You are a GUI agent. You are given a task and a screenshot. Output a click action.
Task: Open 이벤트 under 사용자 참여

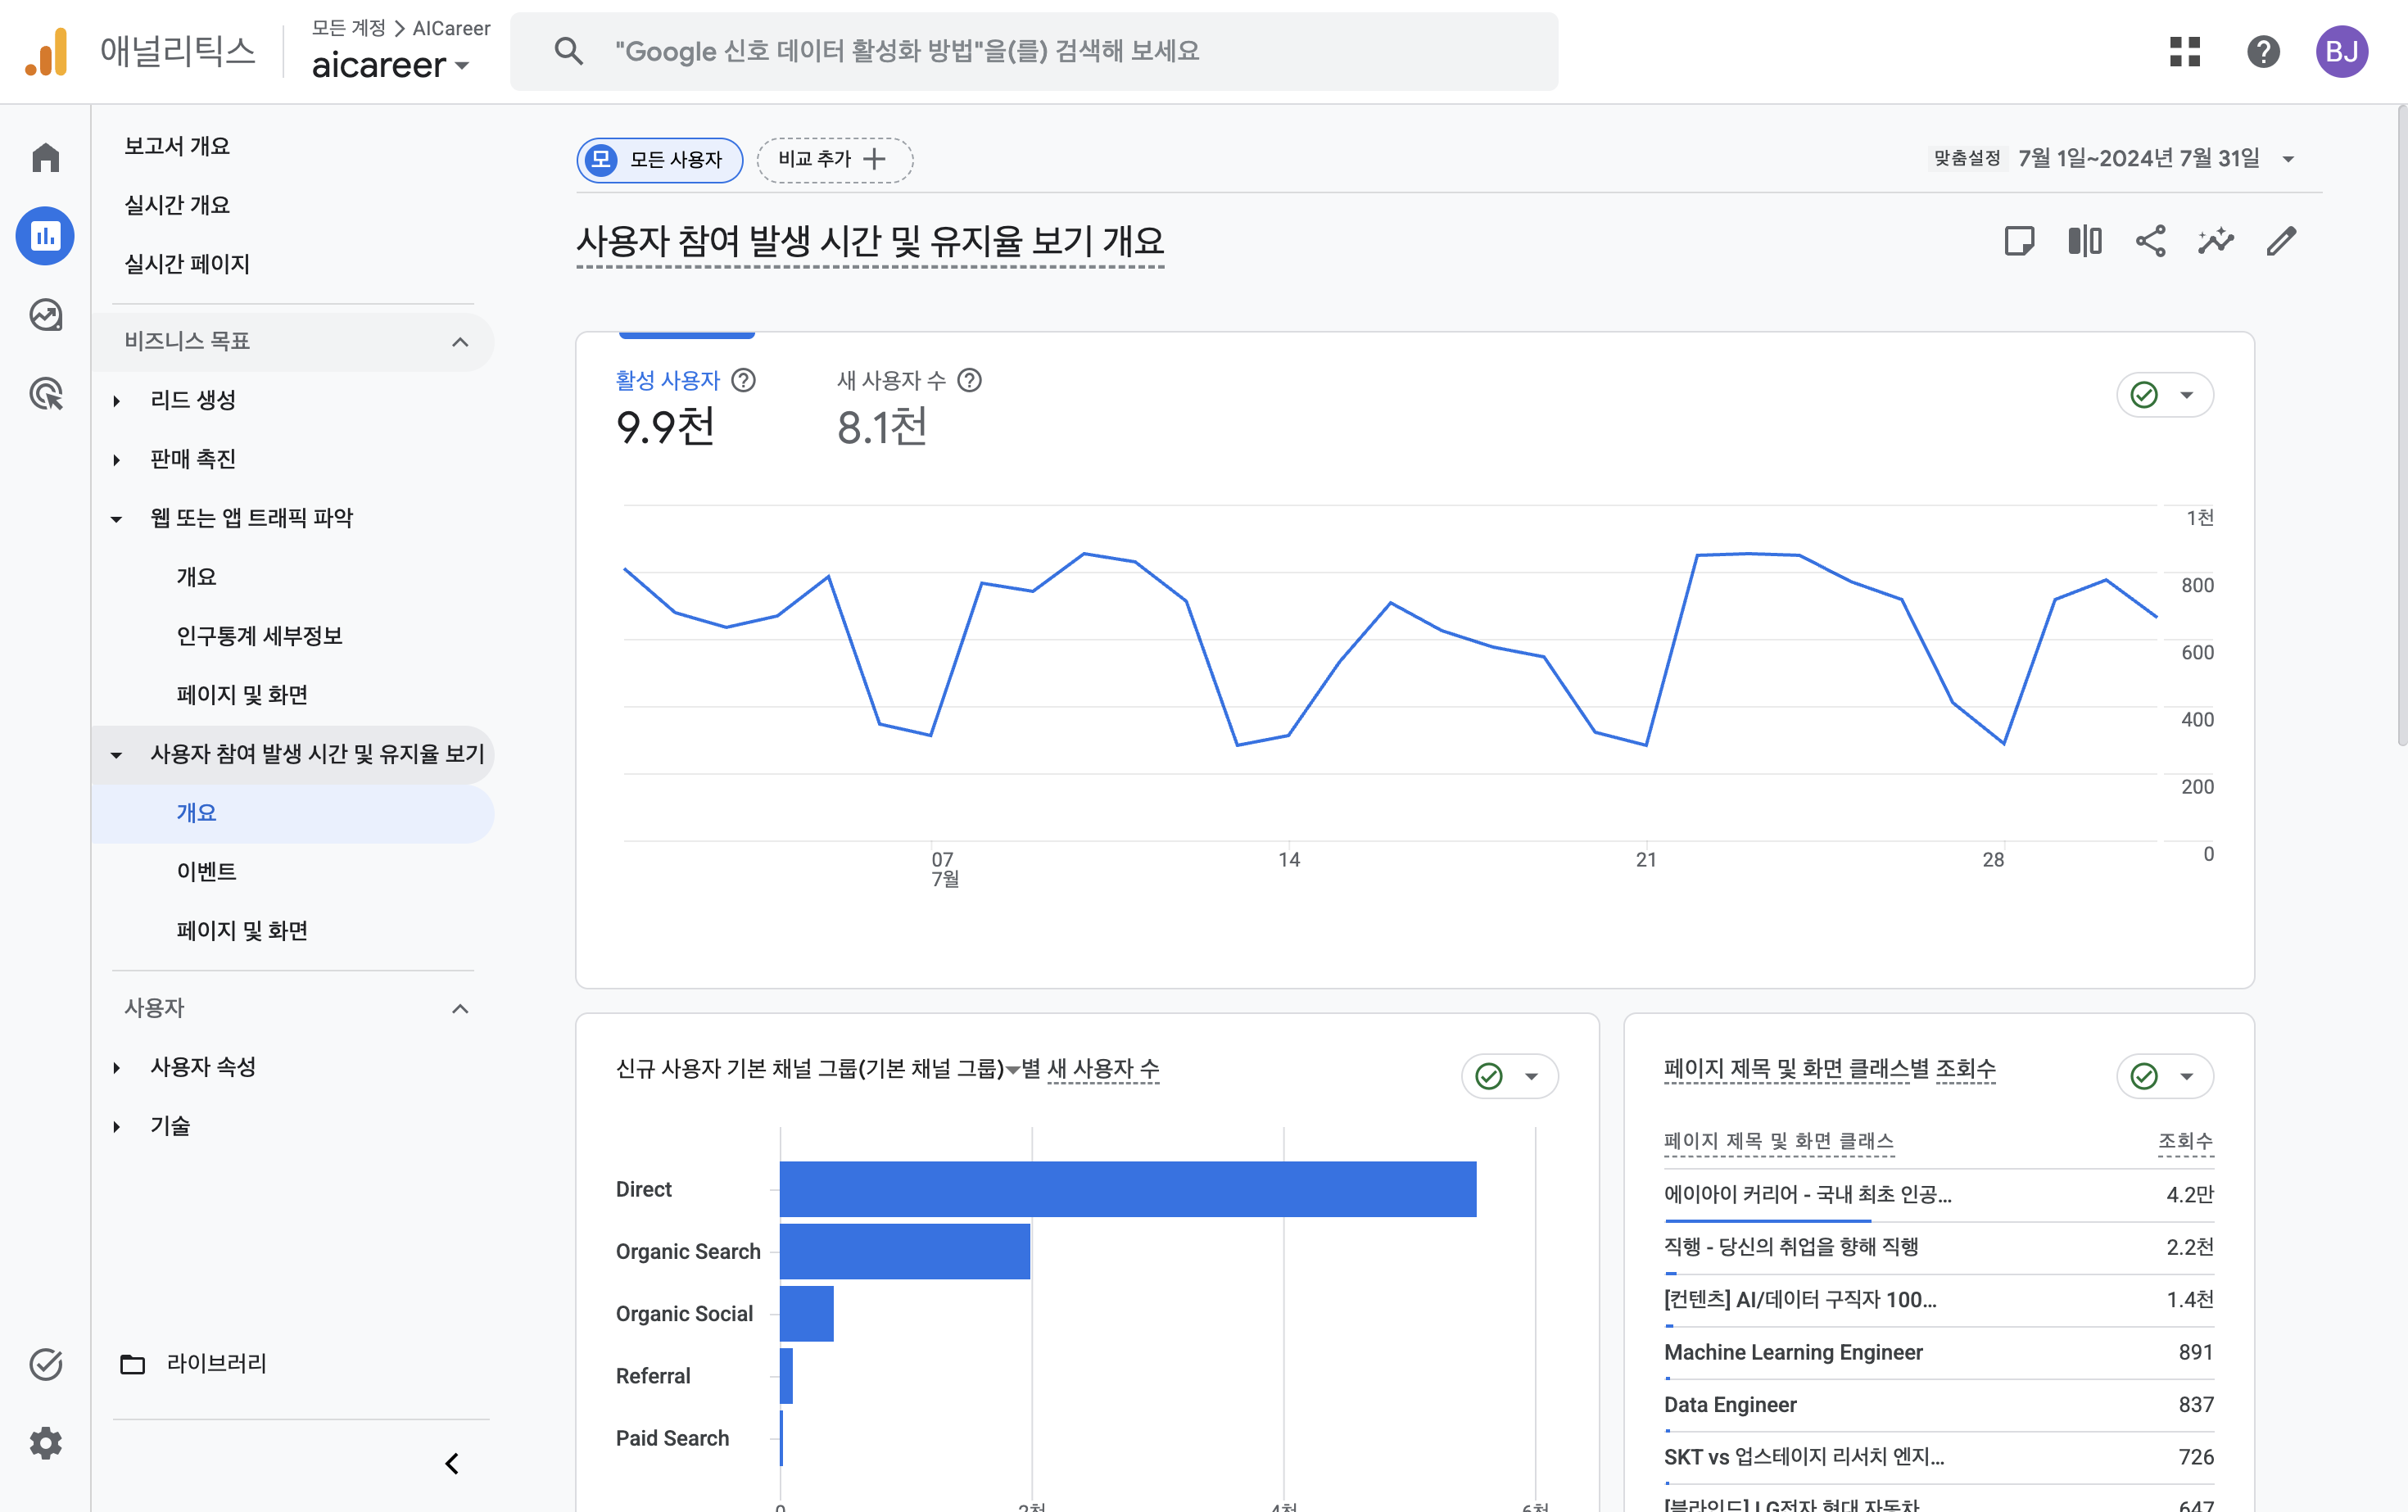206,872
